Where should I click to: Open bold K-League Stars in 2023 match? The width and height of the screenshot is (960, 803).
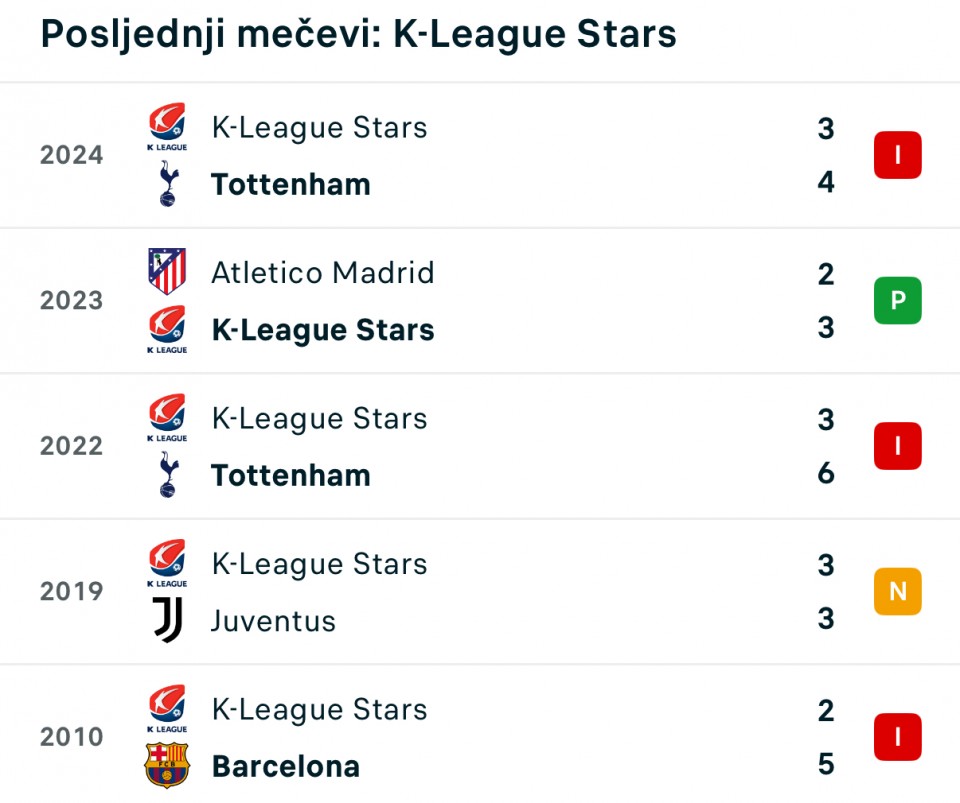pos(323,330)
